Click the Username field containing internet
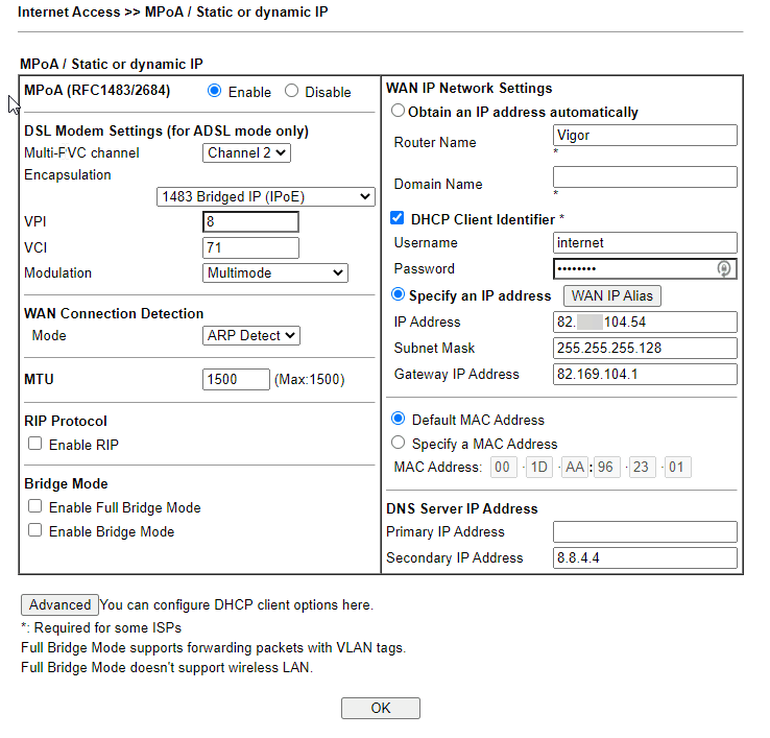The image size is (770, 738). click(645, 243)
